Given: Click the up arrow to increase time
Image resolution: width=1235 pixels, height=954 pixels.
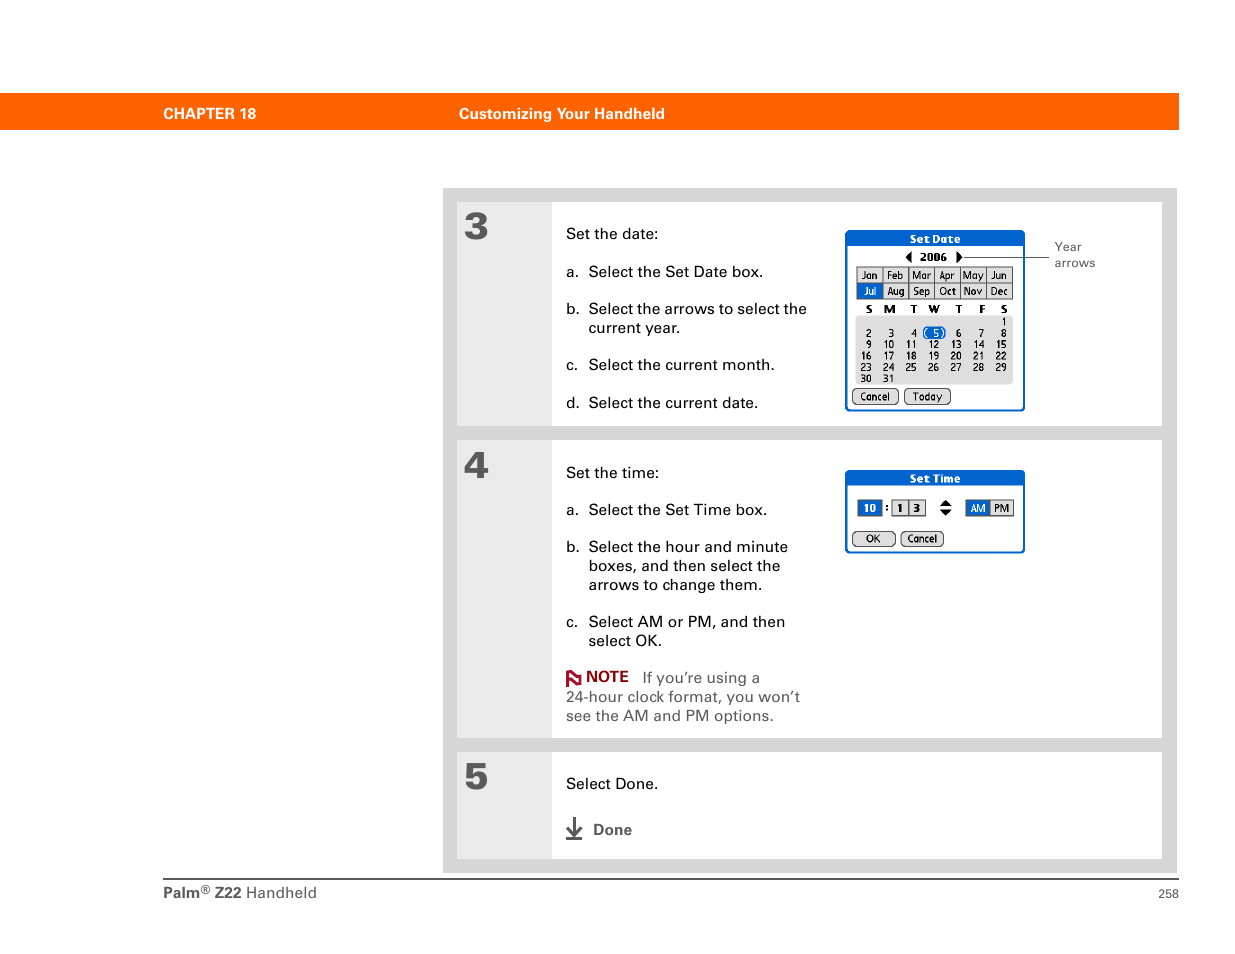Looking at the screenshot, I should 946,503.
